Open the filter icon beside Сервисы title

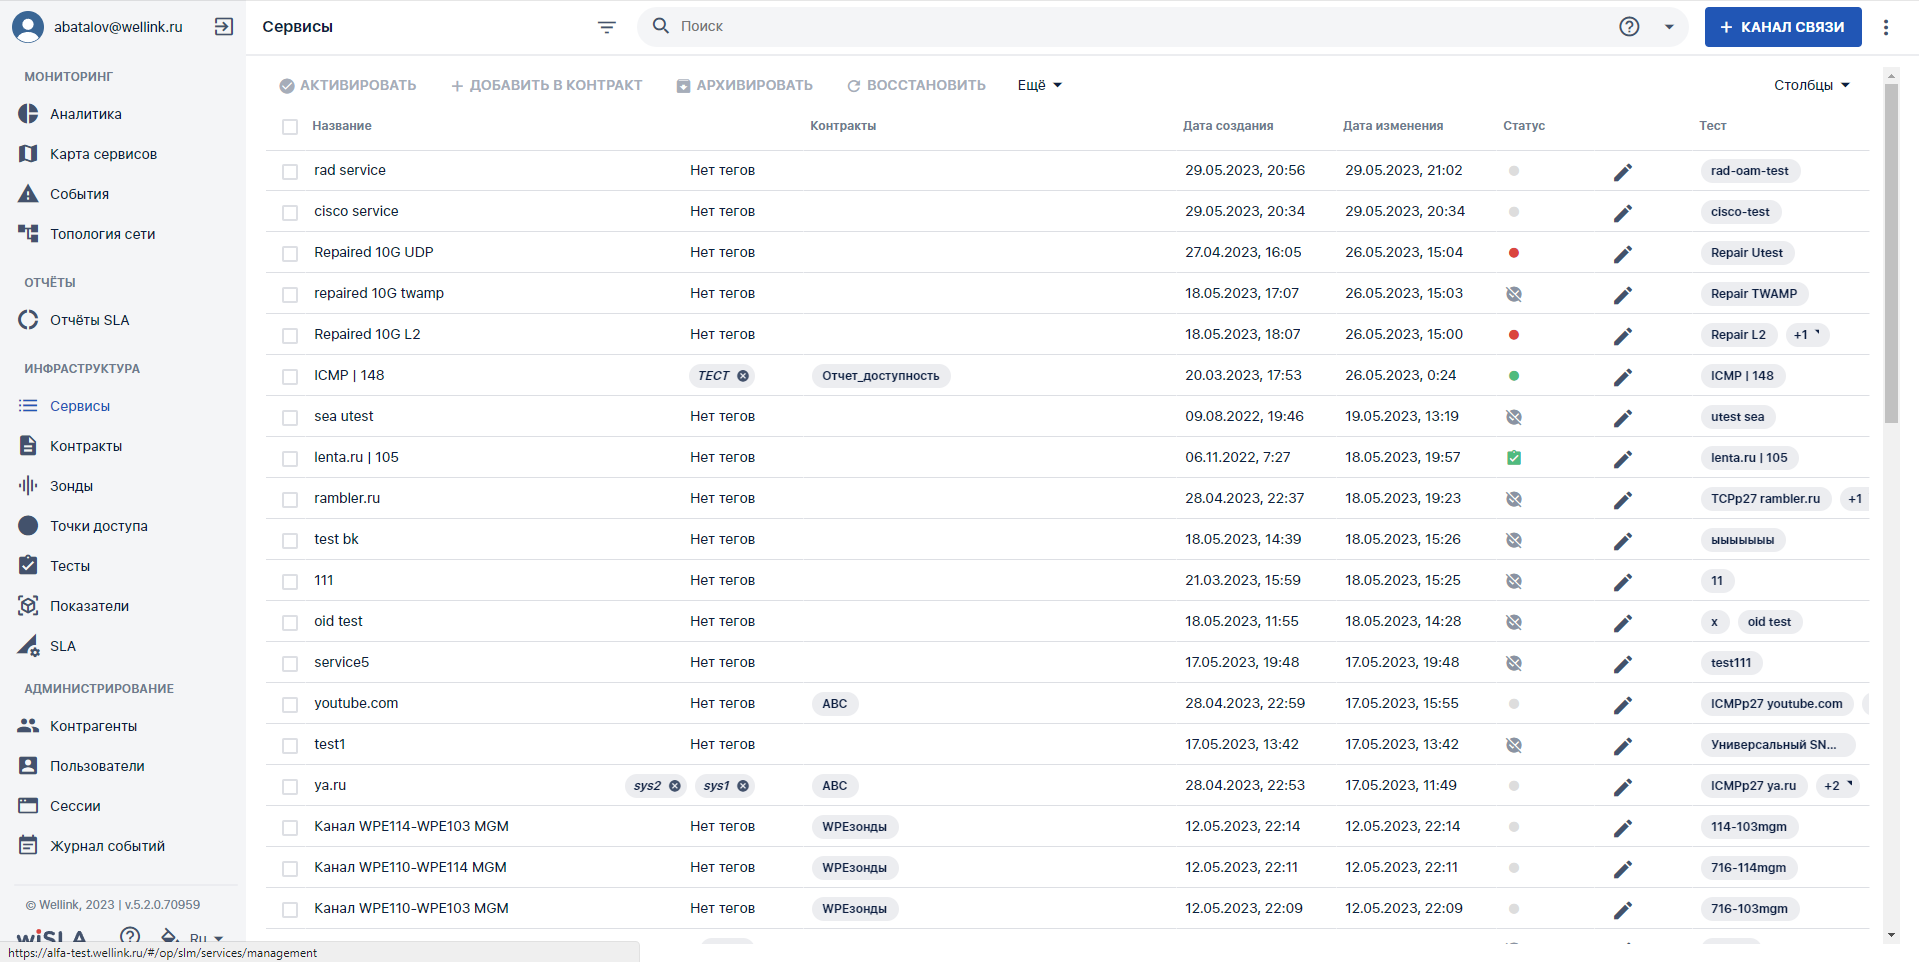606,27
